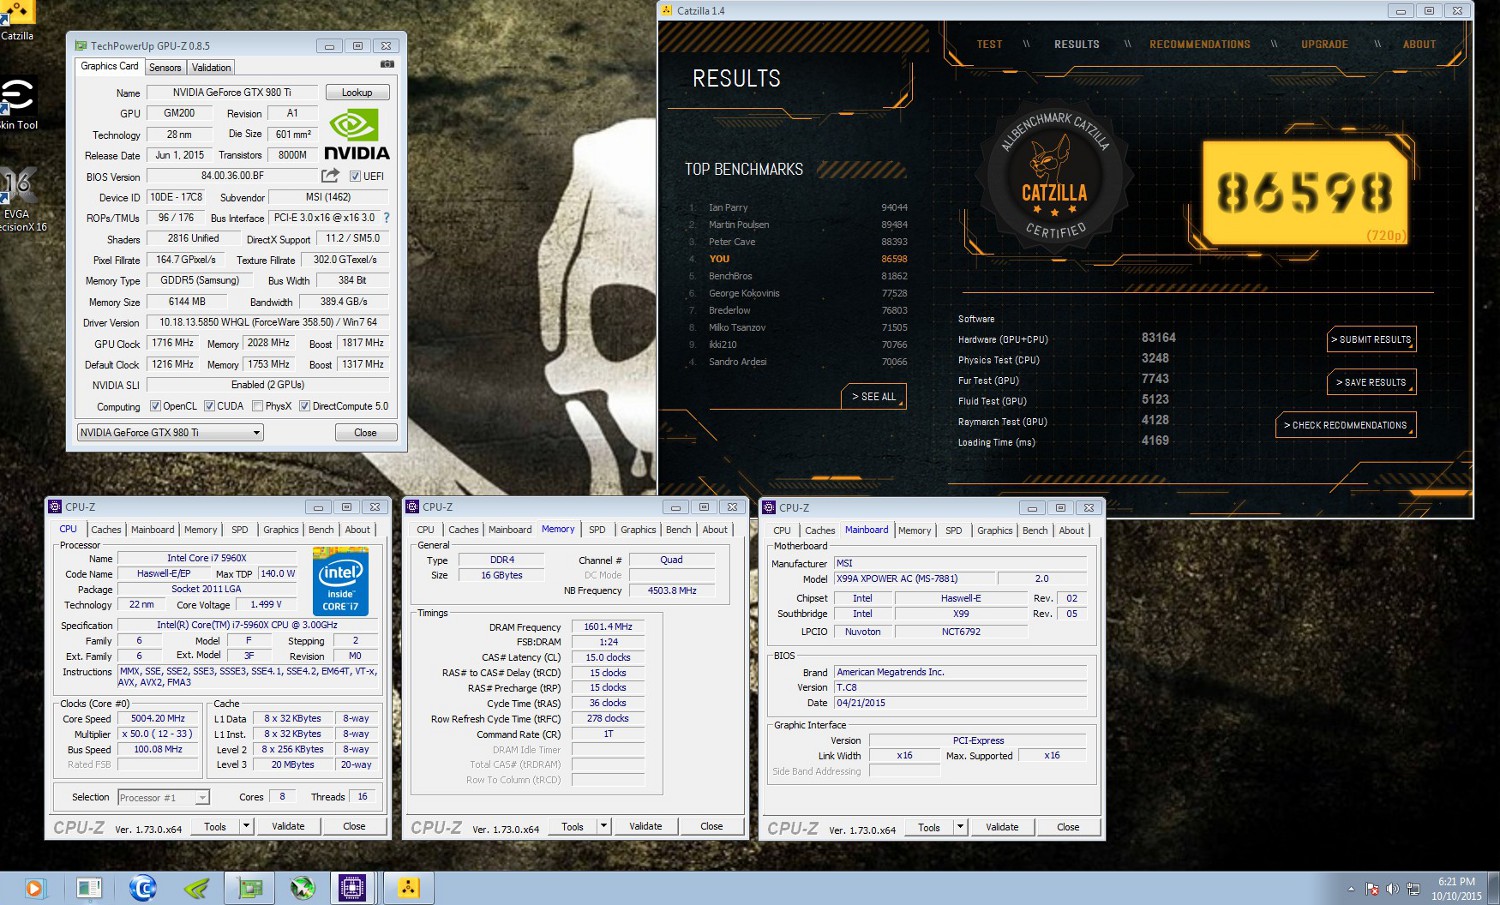The height and width of the screenshot is (905, 1500).
Task: Open the TEST section in Catzilla
Action: (x=989, y=44)
